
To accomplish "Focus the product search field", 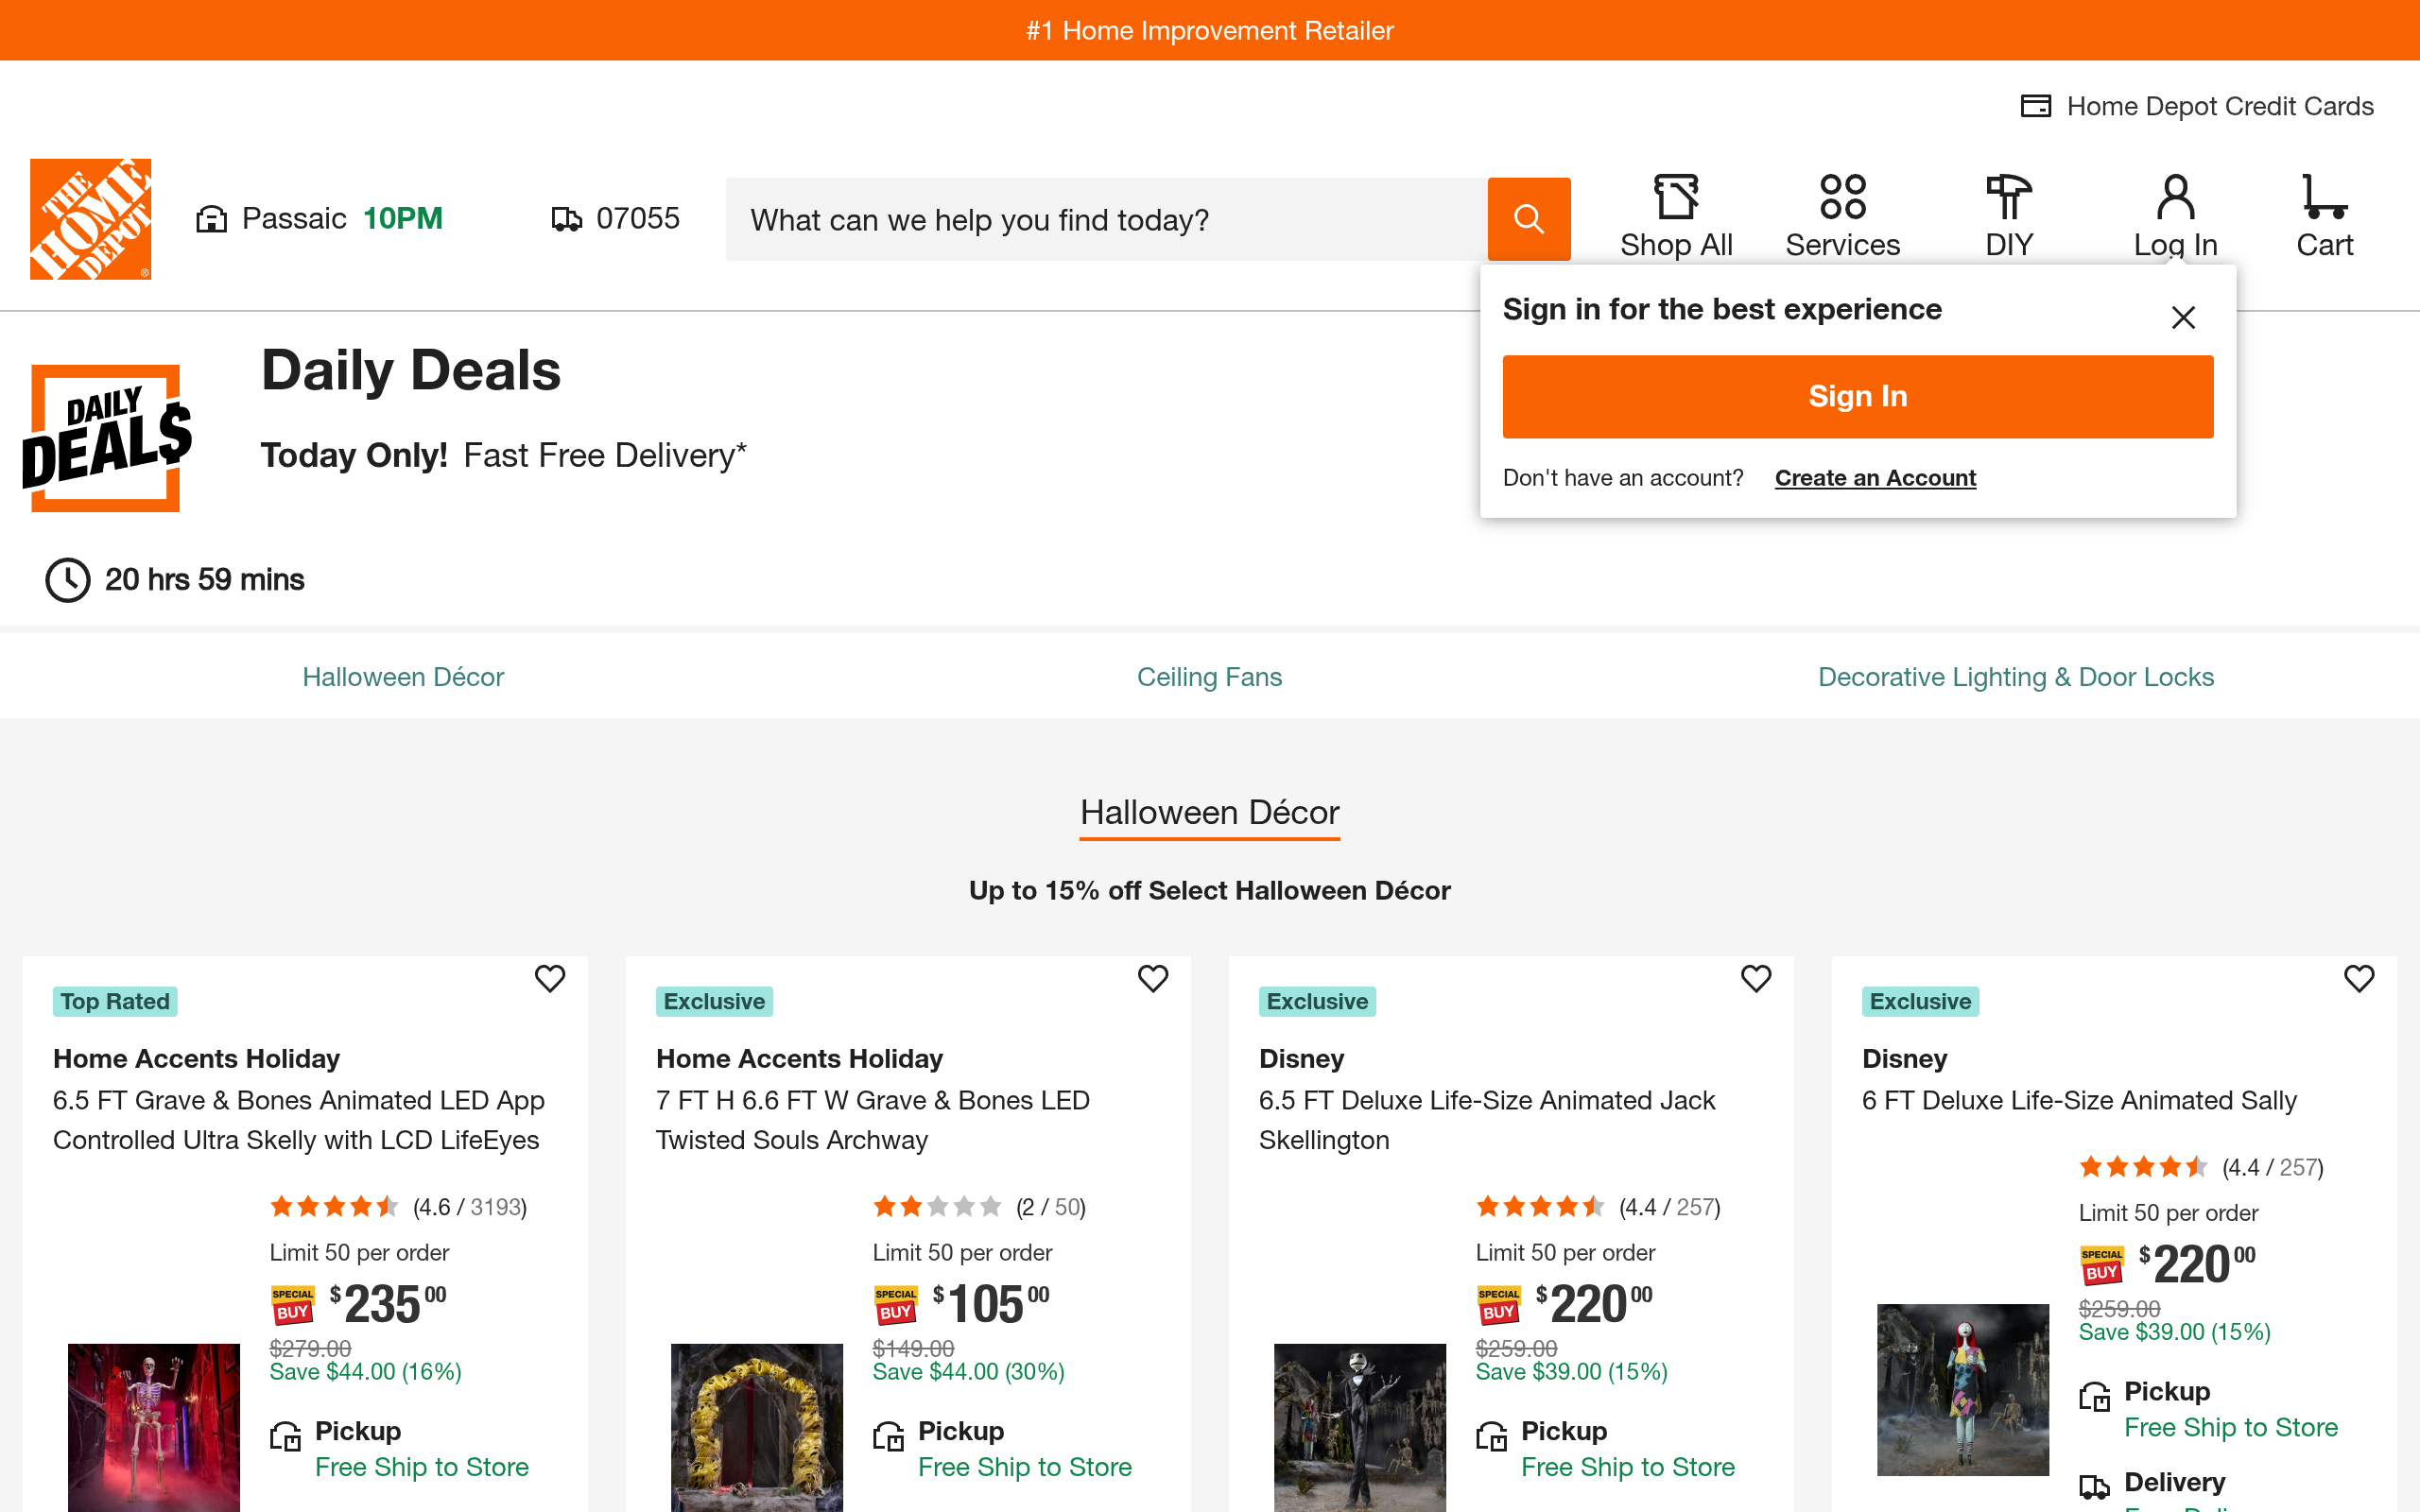I will click(x=1106, y=219).
